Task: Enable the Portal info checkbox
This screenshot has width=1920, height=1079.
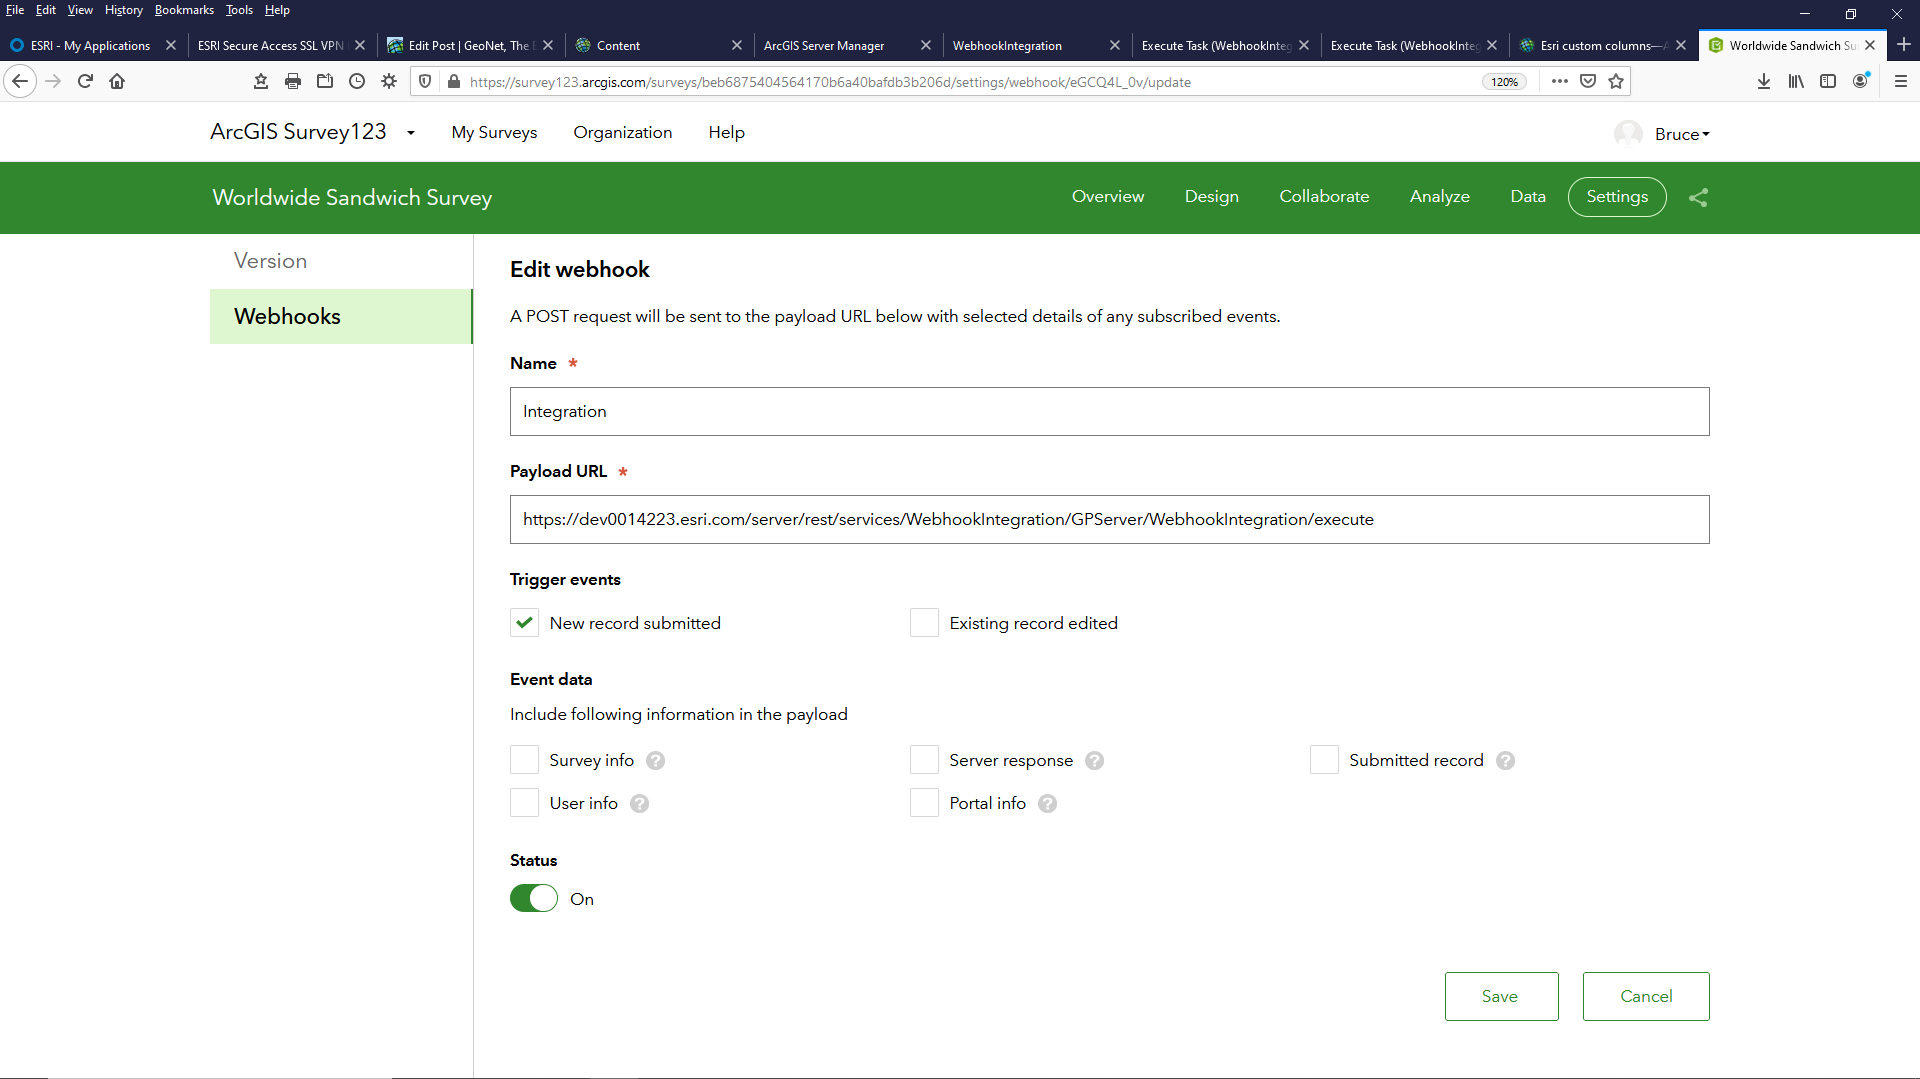Action: [x=924, y=802]
